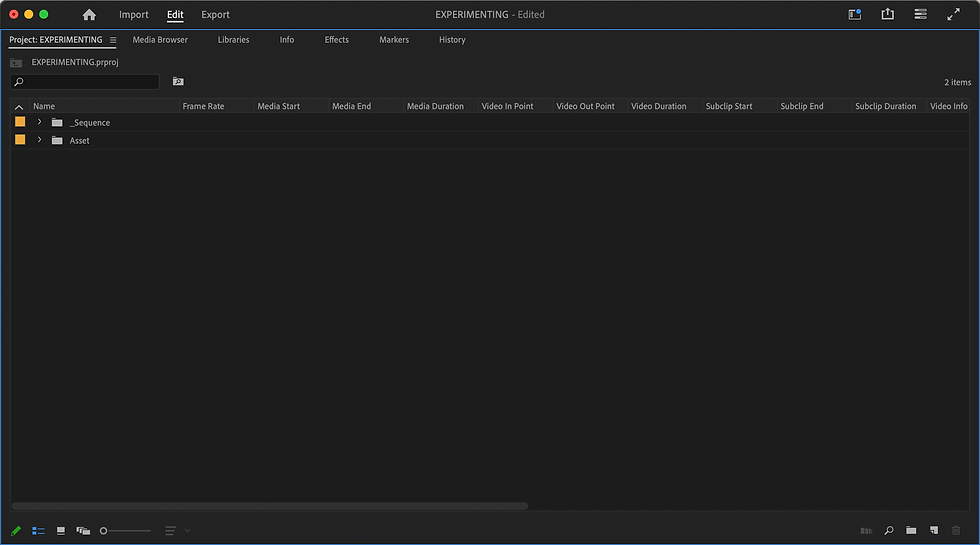
Task: Sort by the Subclip End column
Action: tap(801, 106)
